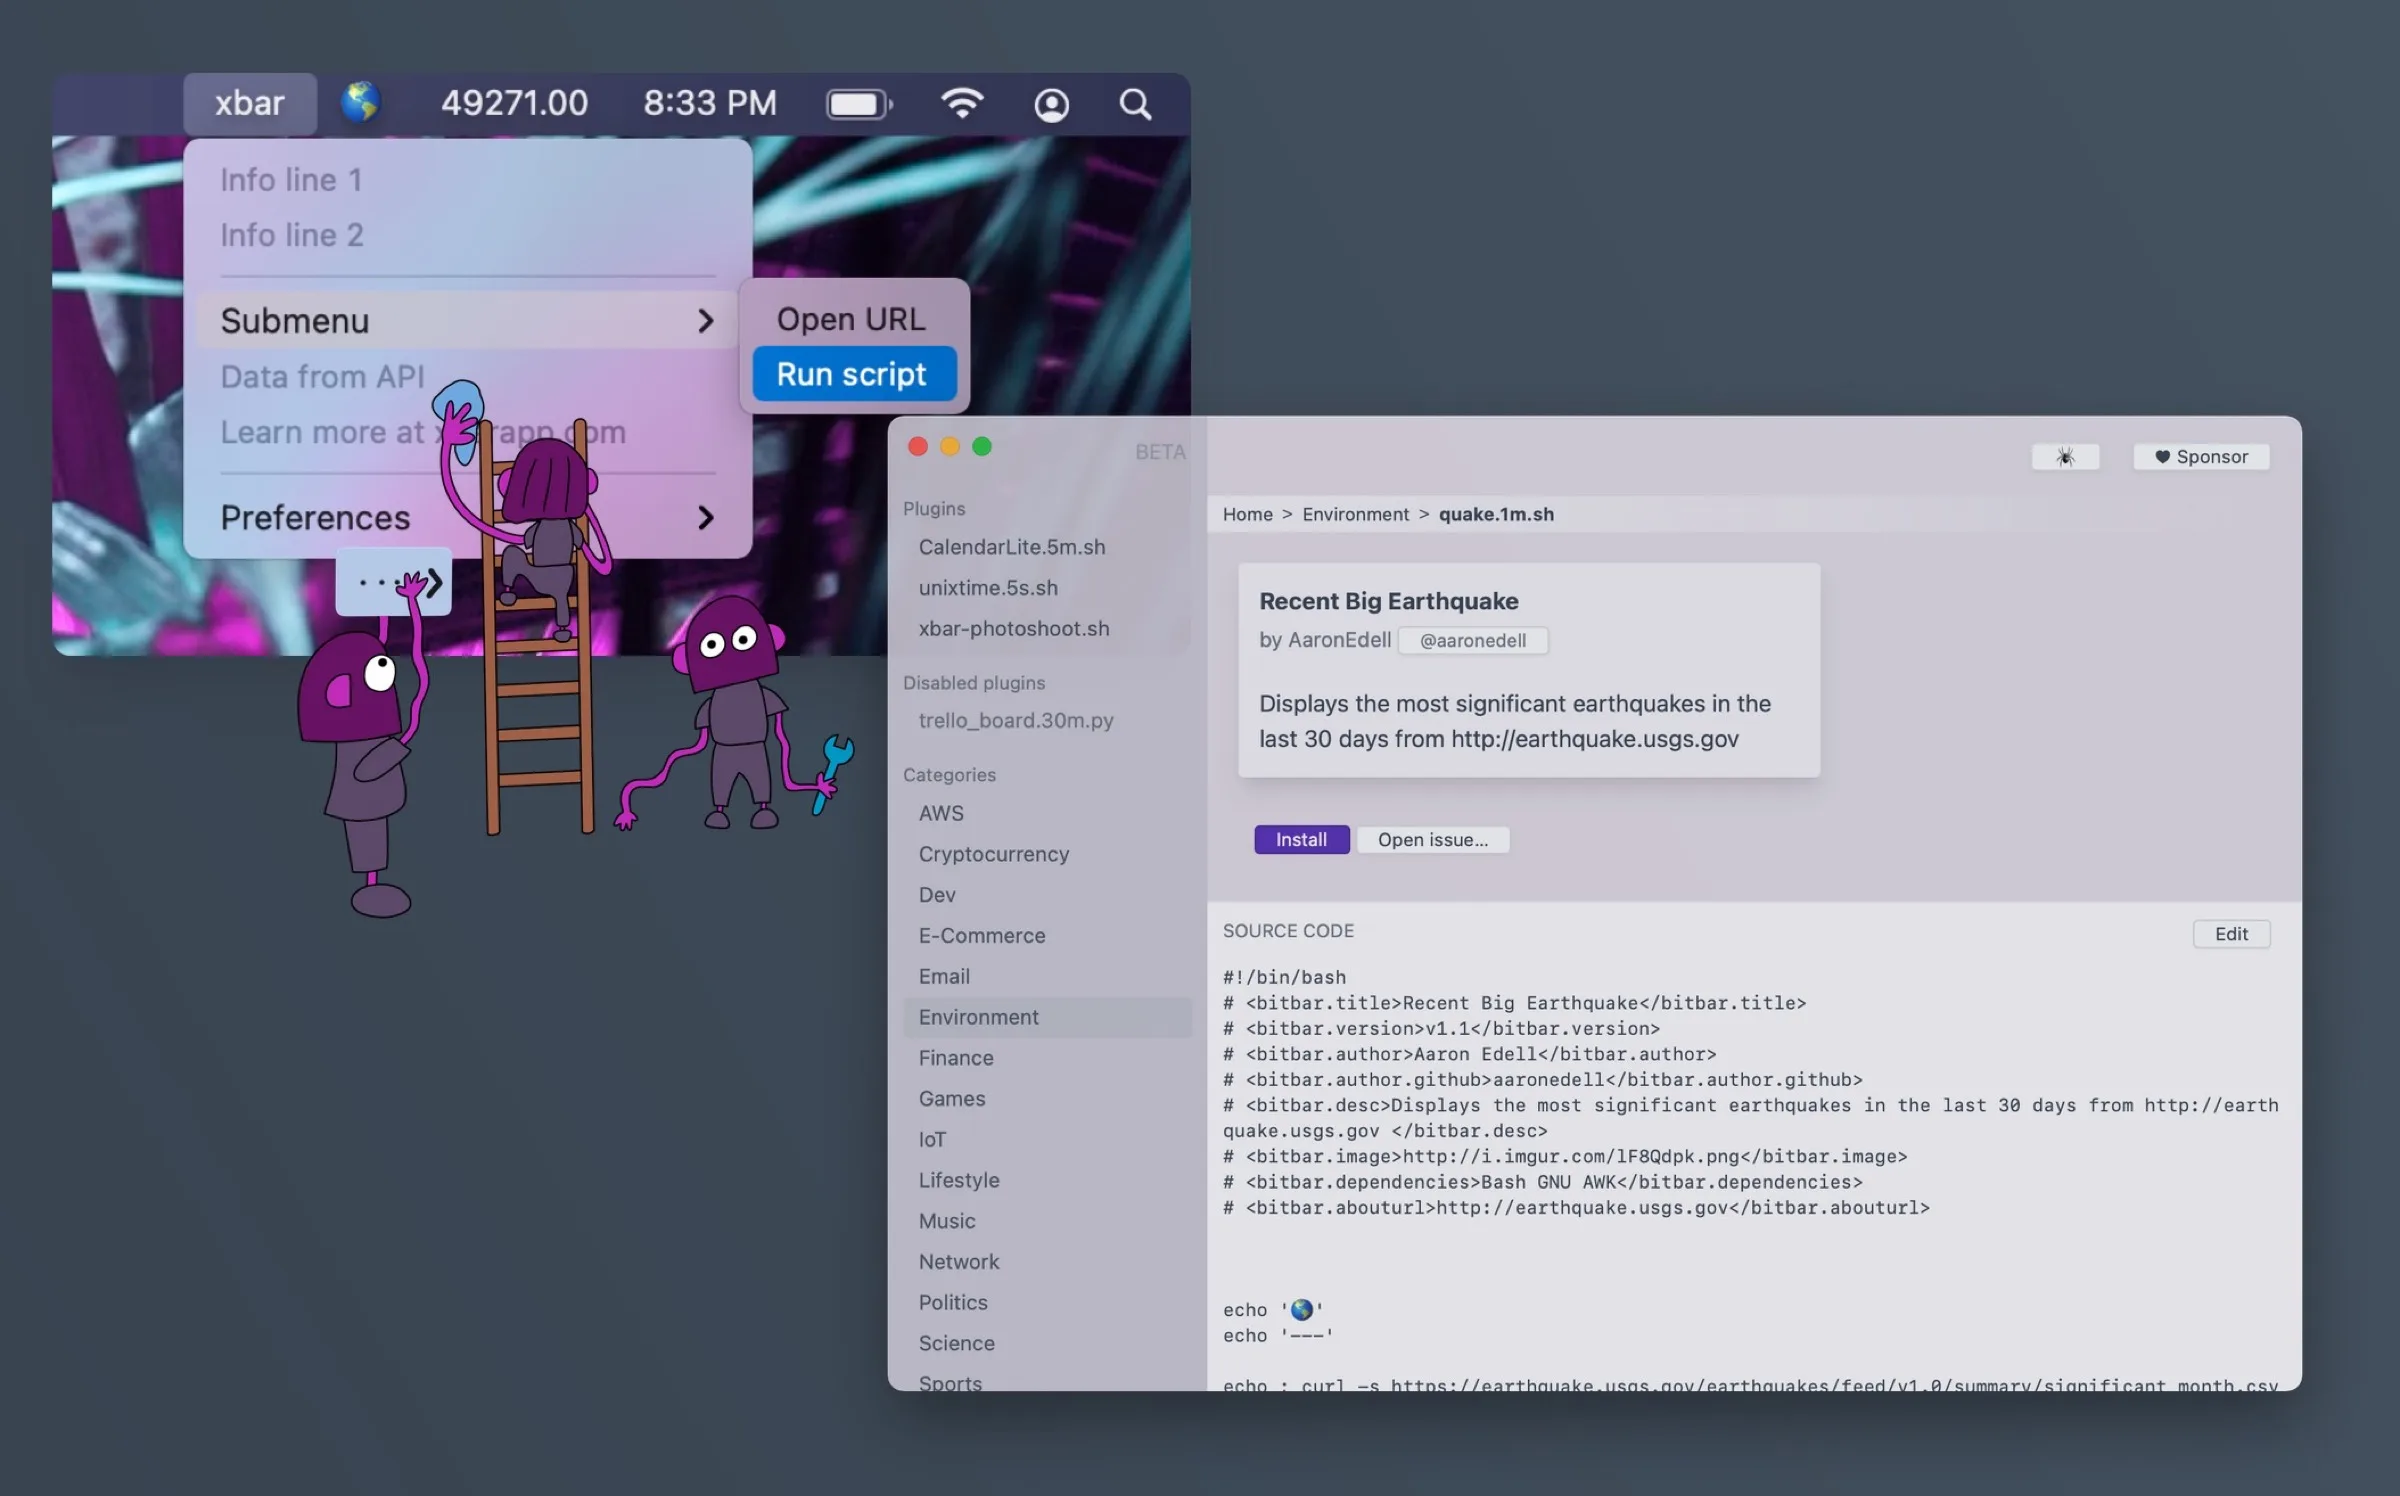This screenshot has width=2400, height=1496.
Task: Click the heart Sponsor button
Action: [x=2201, y=456]
